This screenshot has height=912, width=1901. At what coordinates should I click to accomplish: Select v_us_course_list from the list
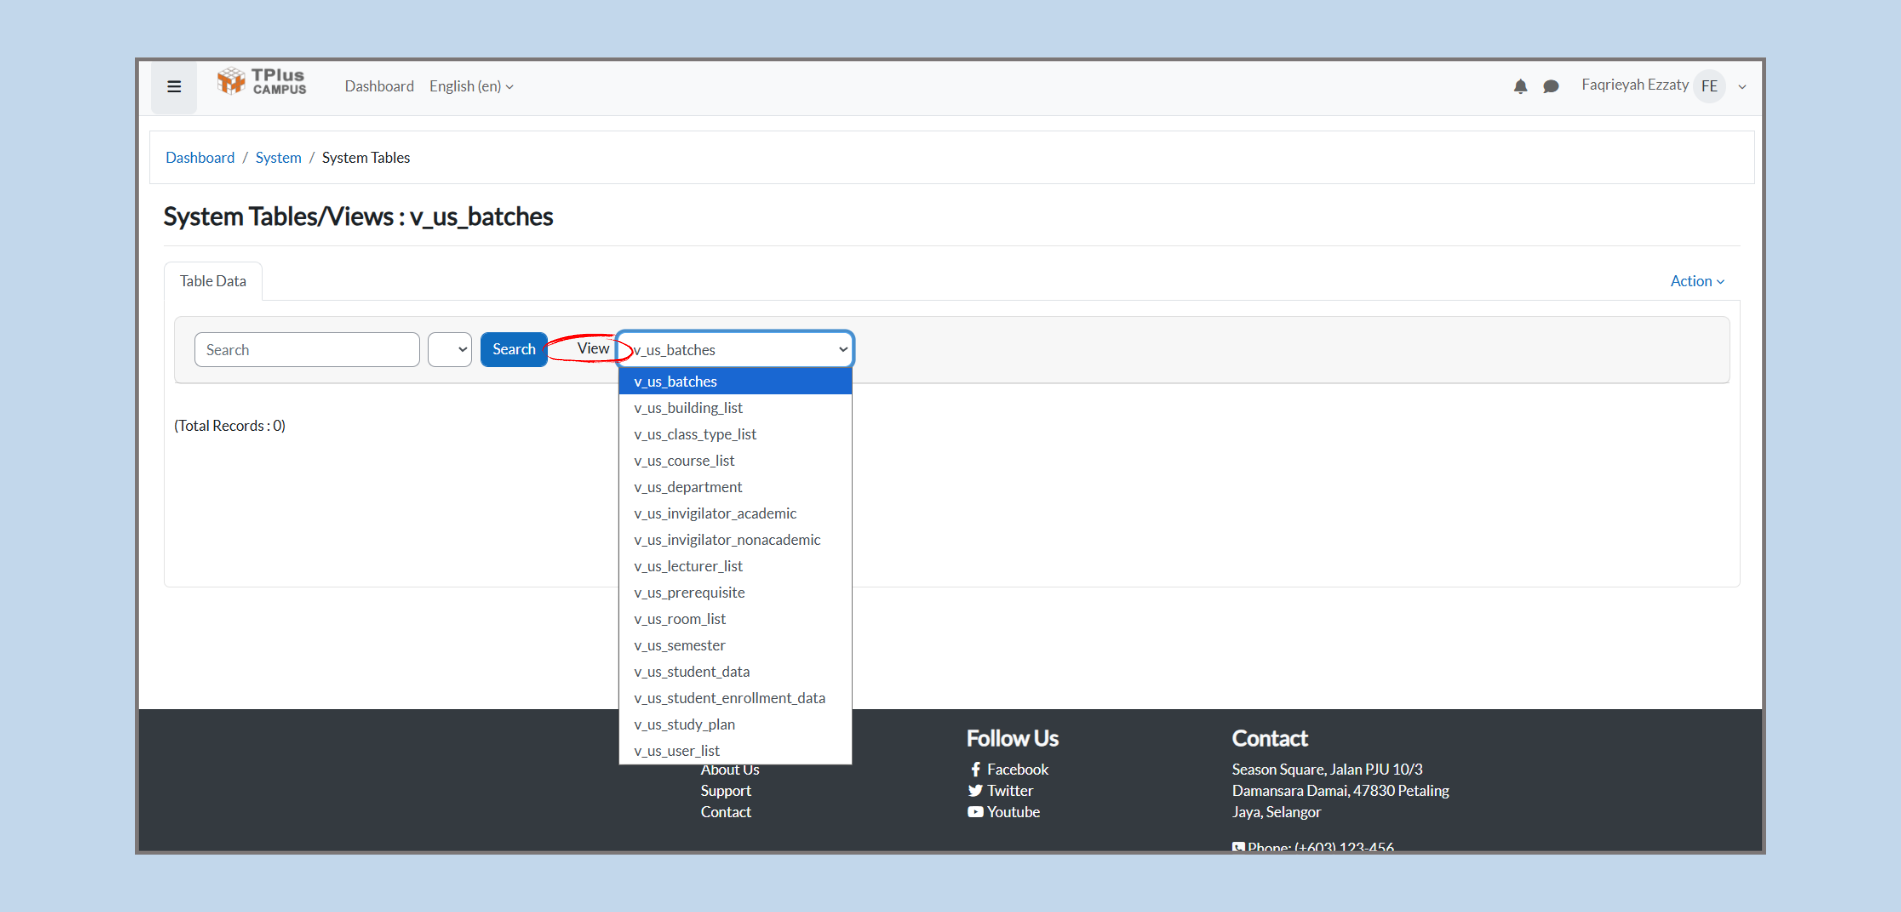click(684, 461)
